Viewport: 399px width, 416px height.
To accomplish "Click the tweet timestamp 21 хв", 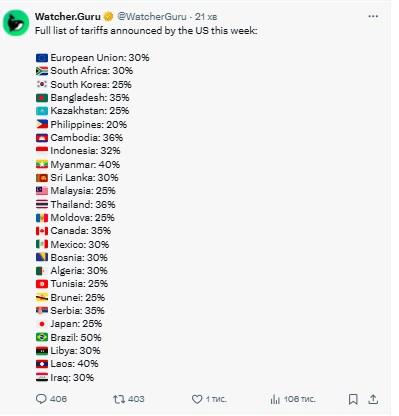I will coord(206,16).
